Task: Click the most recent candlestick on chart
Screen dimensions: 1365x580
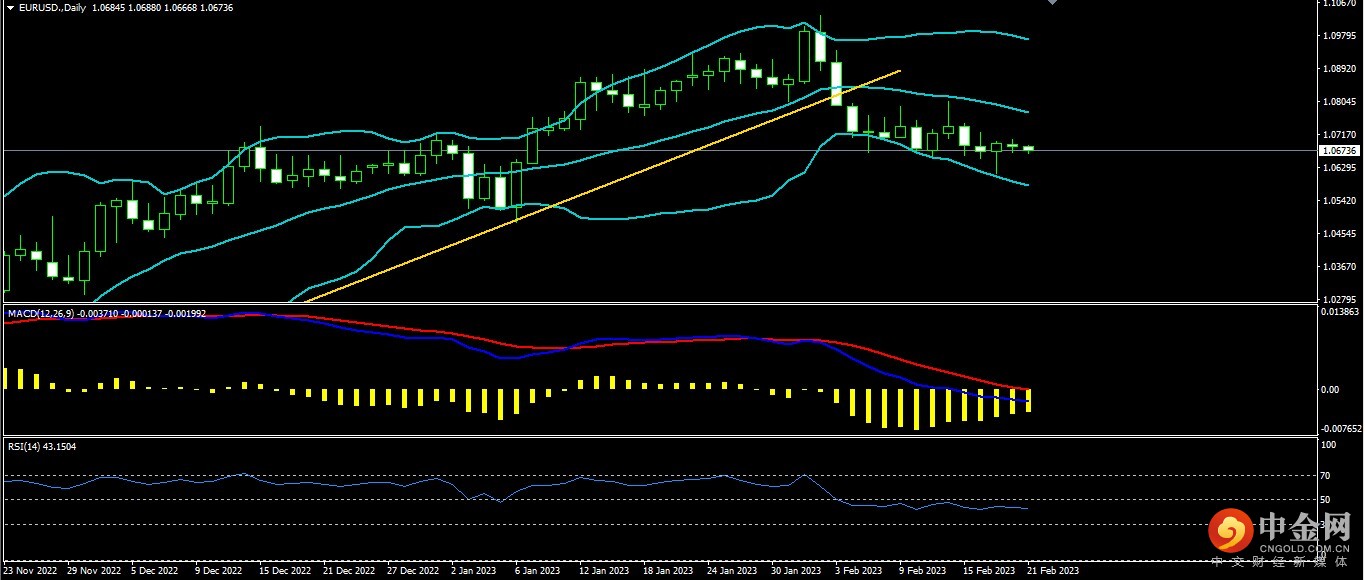Action: (1028, 149)
